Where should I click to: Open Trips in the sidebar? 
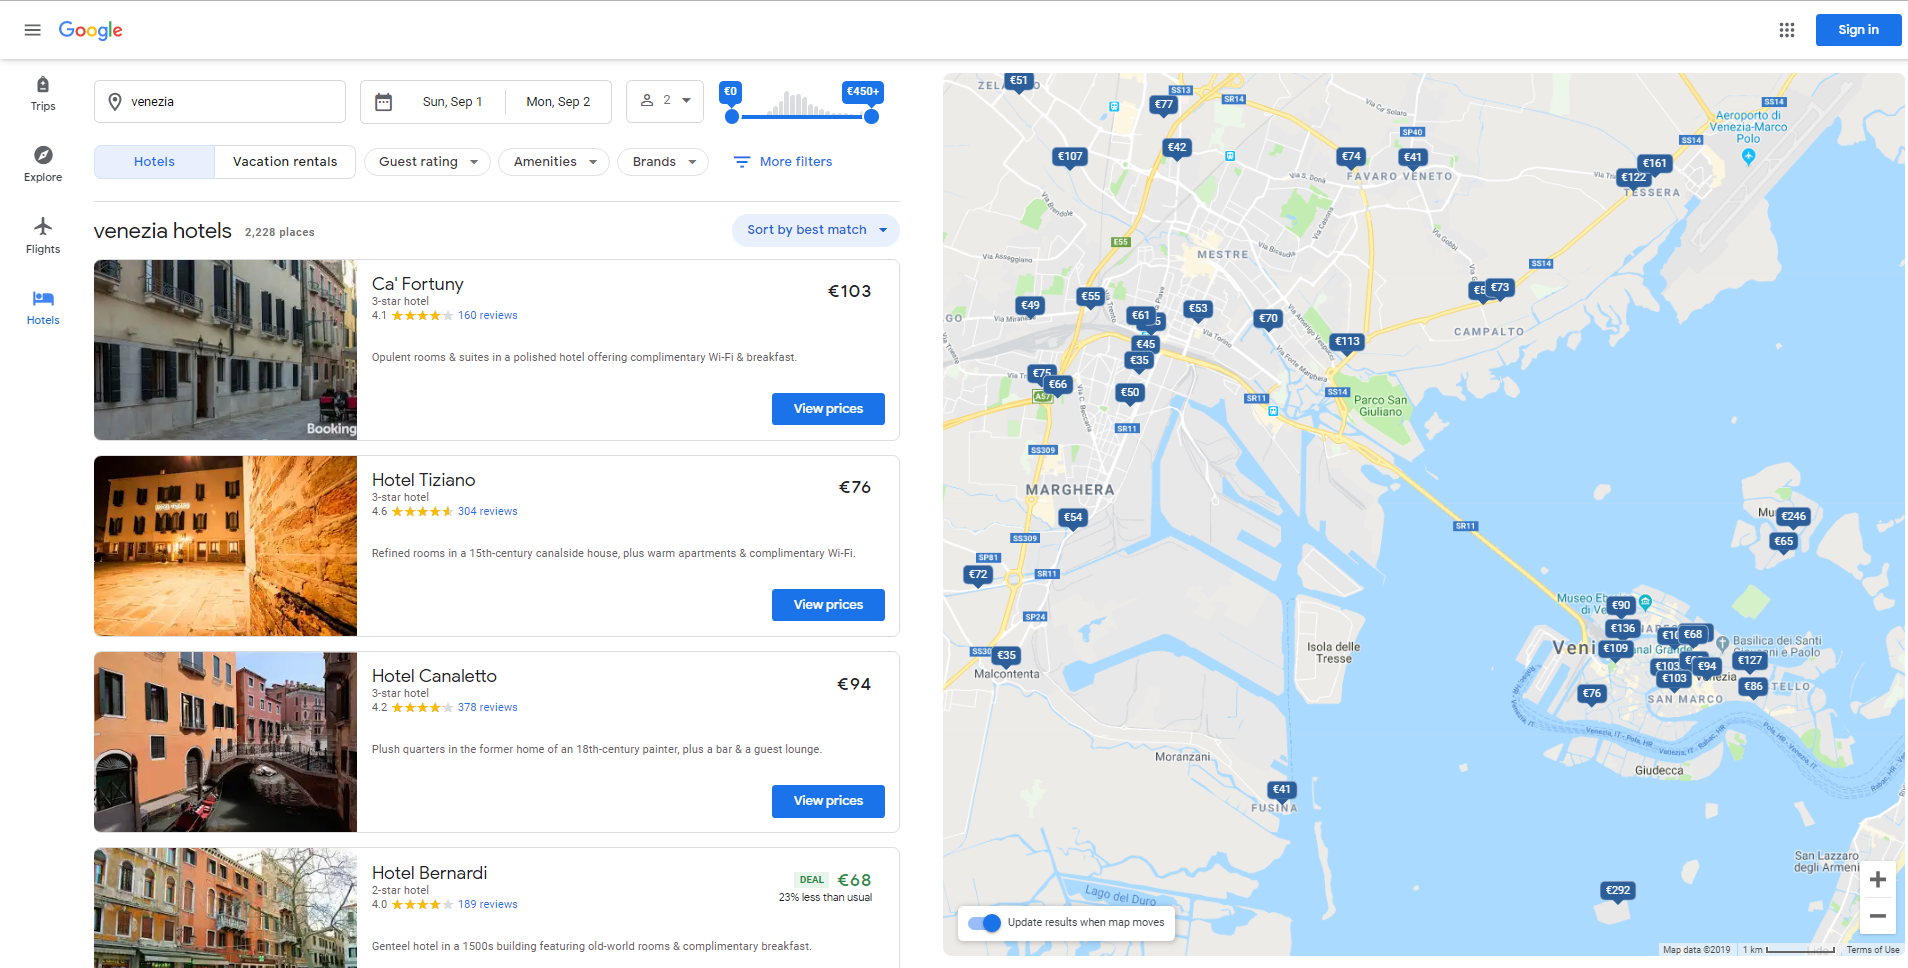pos(43,94)
